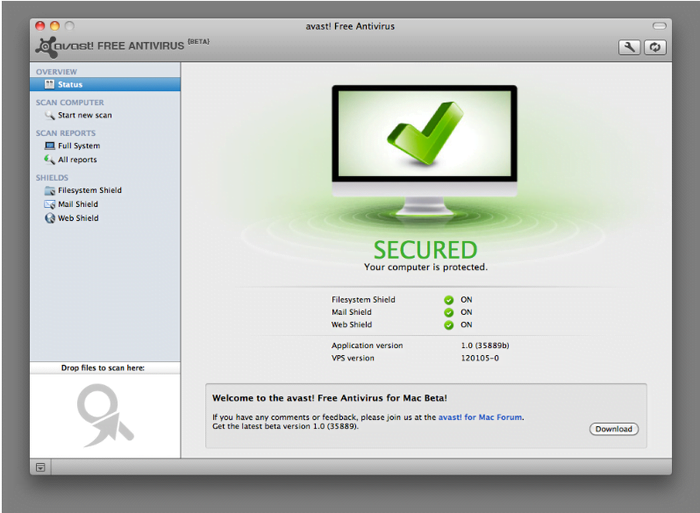Select Start new scan in sidebar
700x513 pixels.
tap(85, 115)
